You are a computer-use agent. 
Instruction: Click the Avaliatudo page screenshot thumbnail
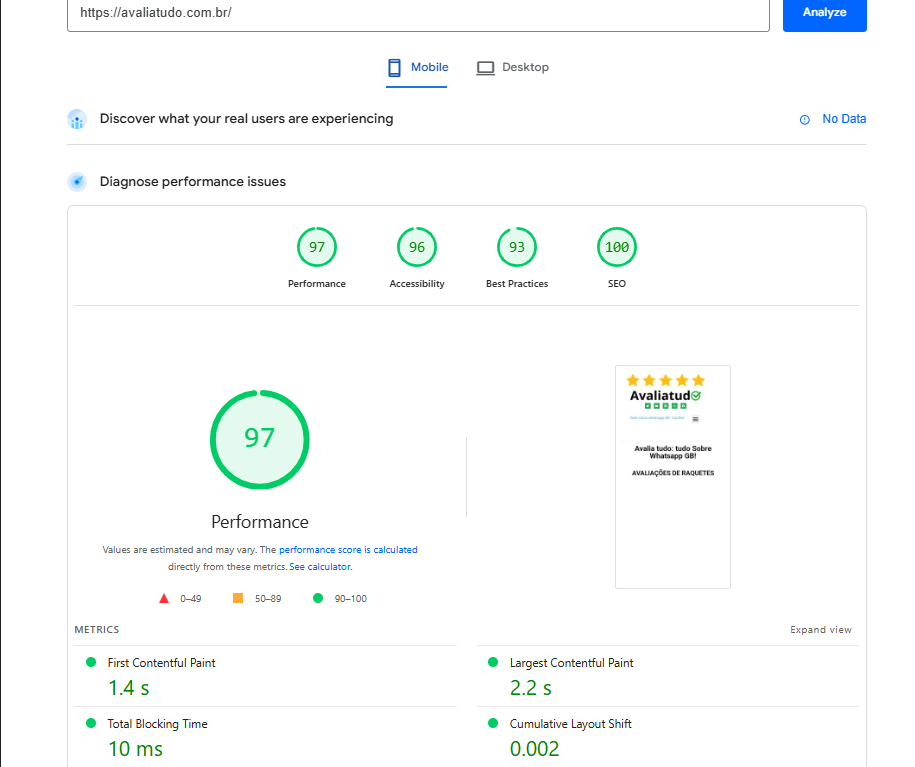672,476
